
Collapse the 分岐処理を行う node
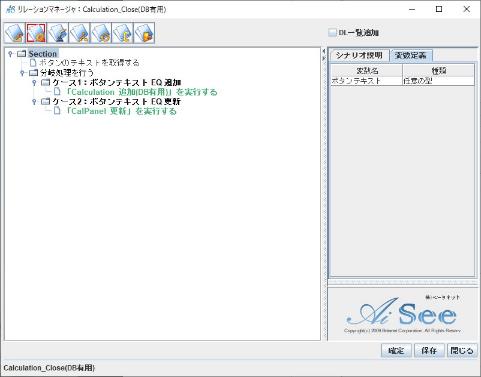click(22, 72)
